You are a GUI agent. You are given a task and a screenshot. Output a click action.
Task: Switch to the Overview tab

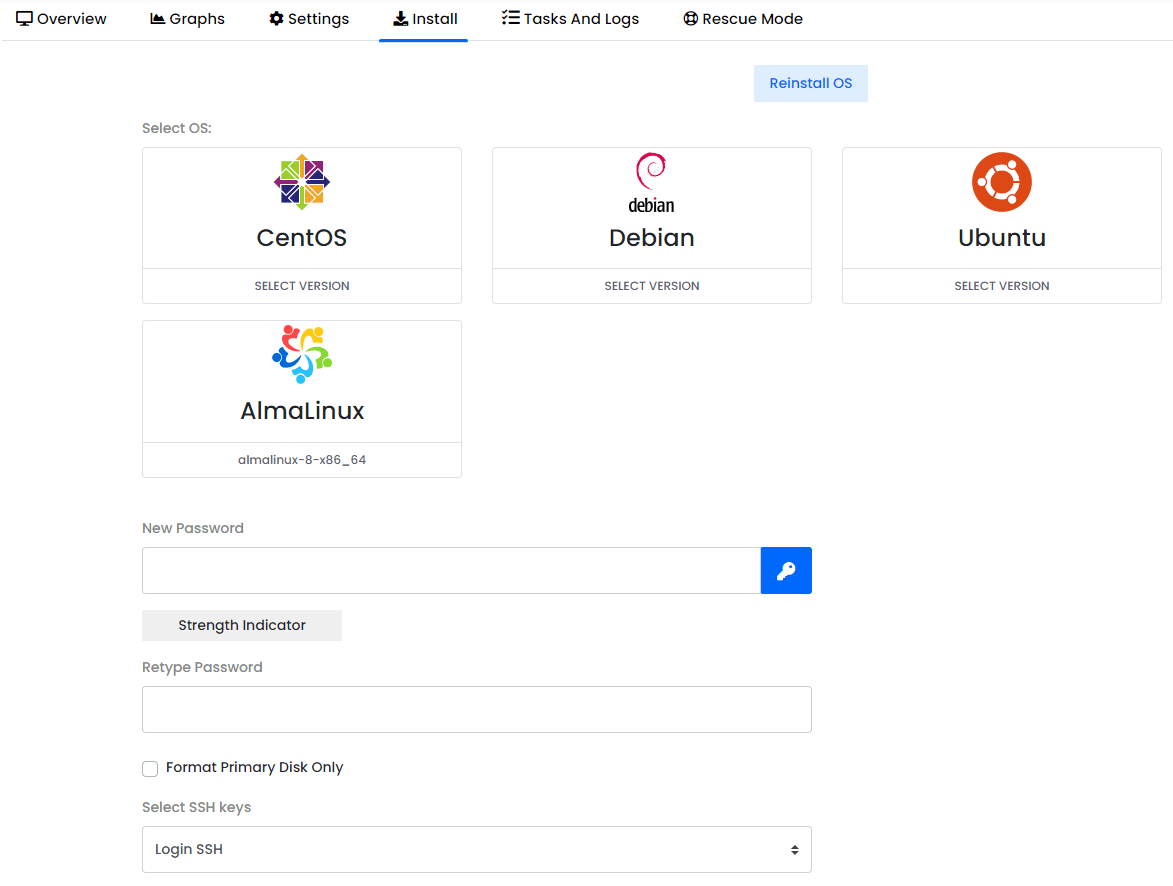tap(61, 19)
